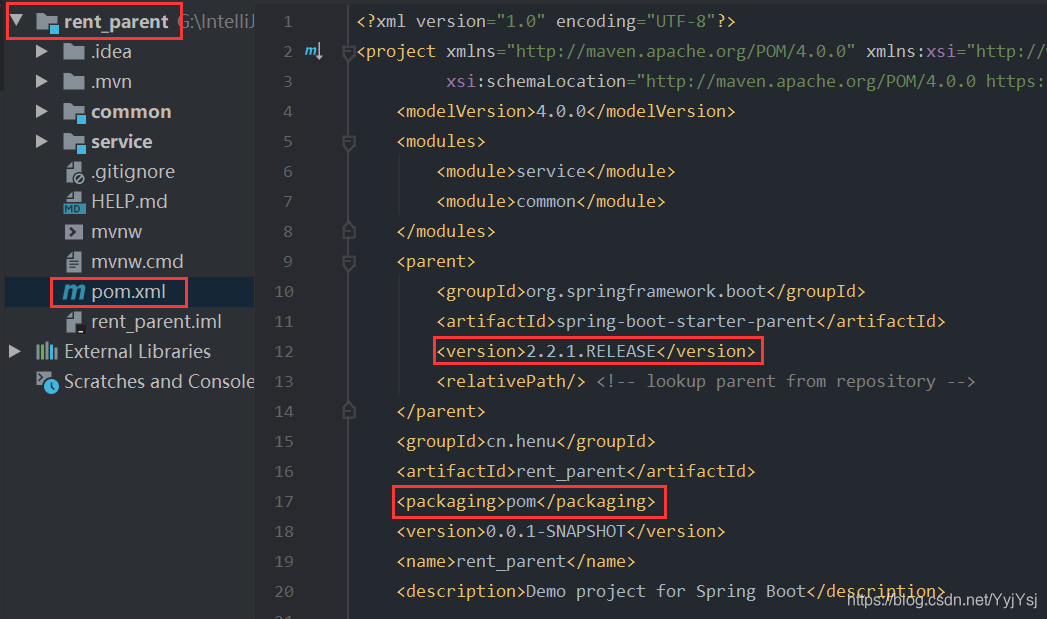Image resolution: width=1047 pixels, height=619 pixels.
Task: Select mvnw.cmd in the project tree
Action: coord(137,262)
